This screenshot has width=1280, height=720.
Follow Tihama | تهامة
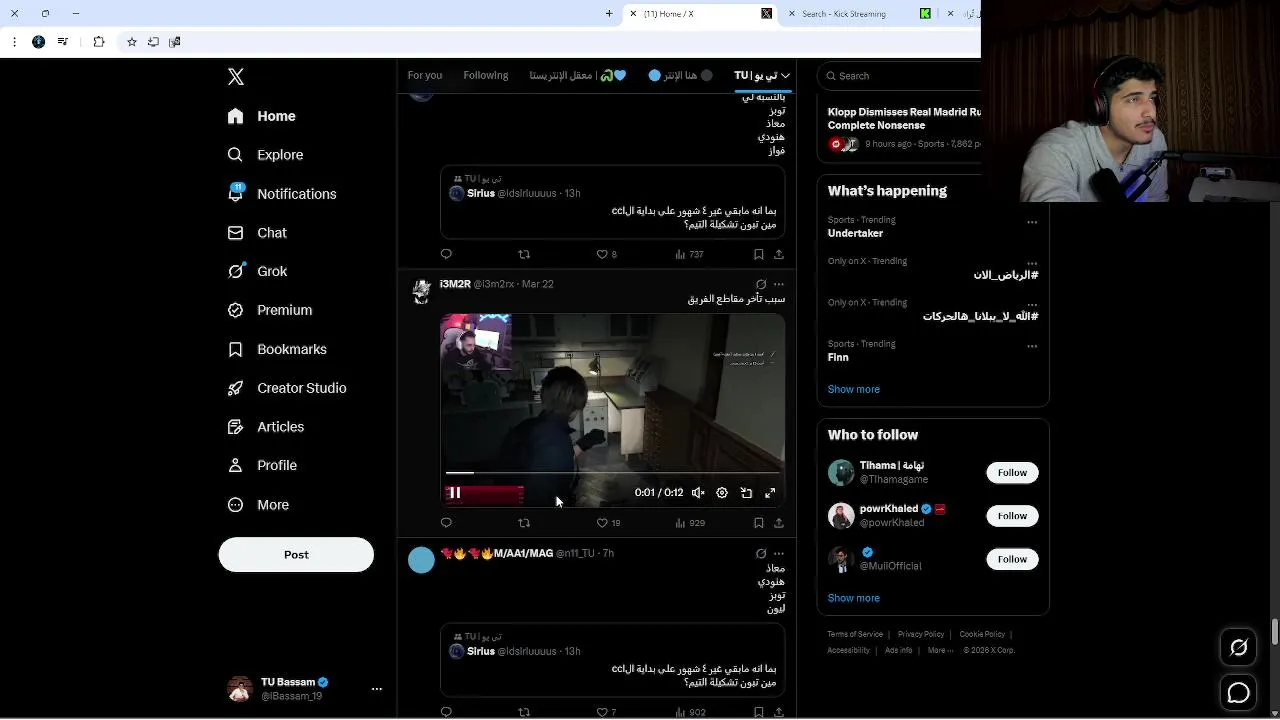click(x=1012, y=473)
